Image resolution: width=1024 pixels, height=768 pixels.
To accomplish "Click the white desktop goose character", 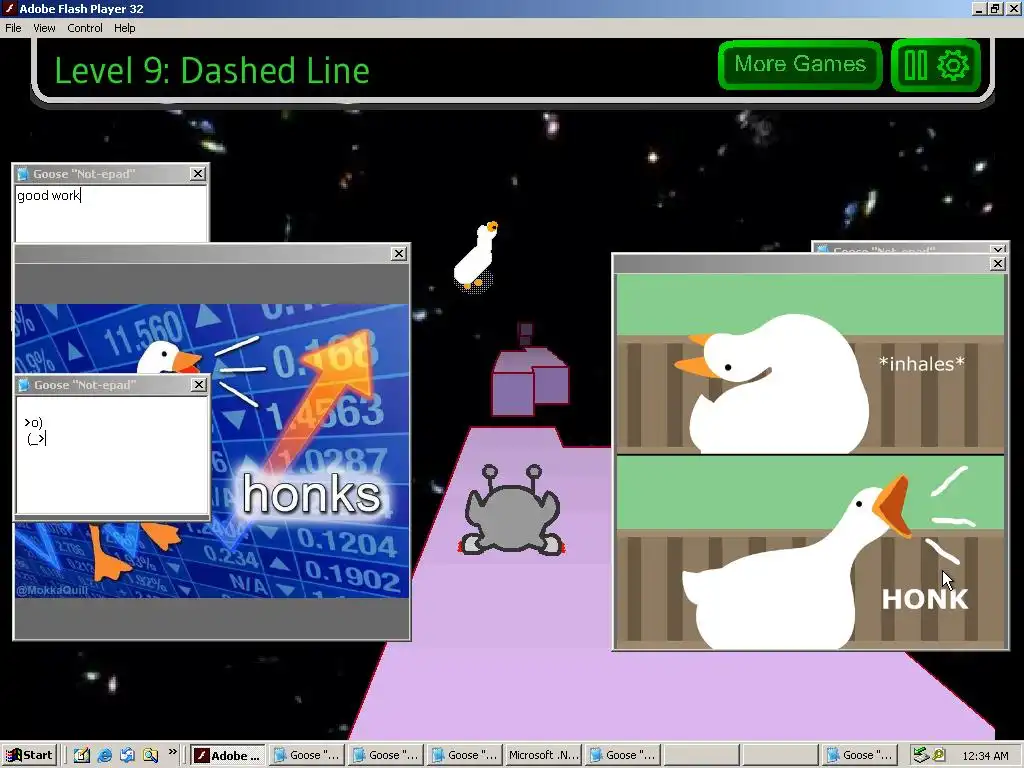I will click(x=477, y=257).
